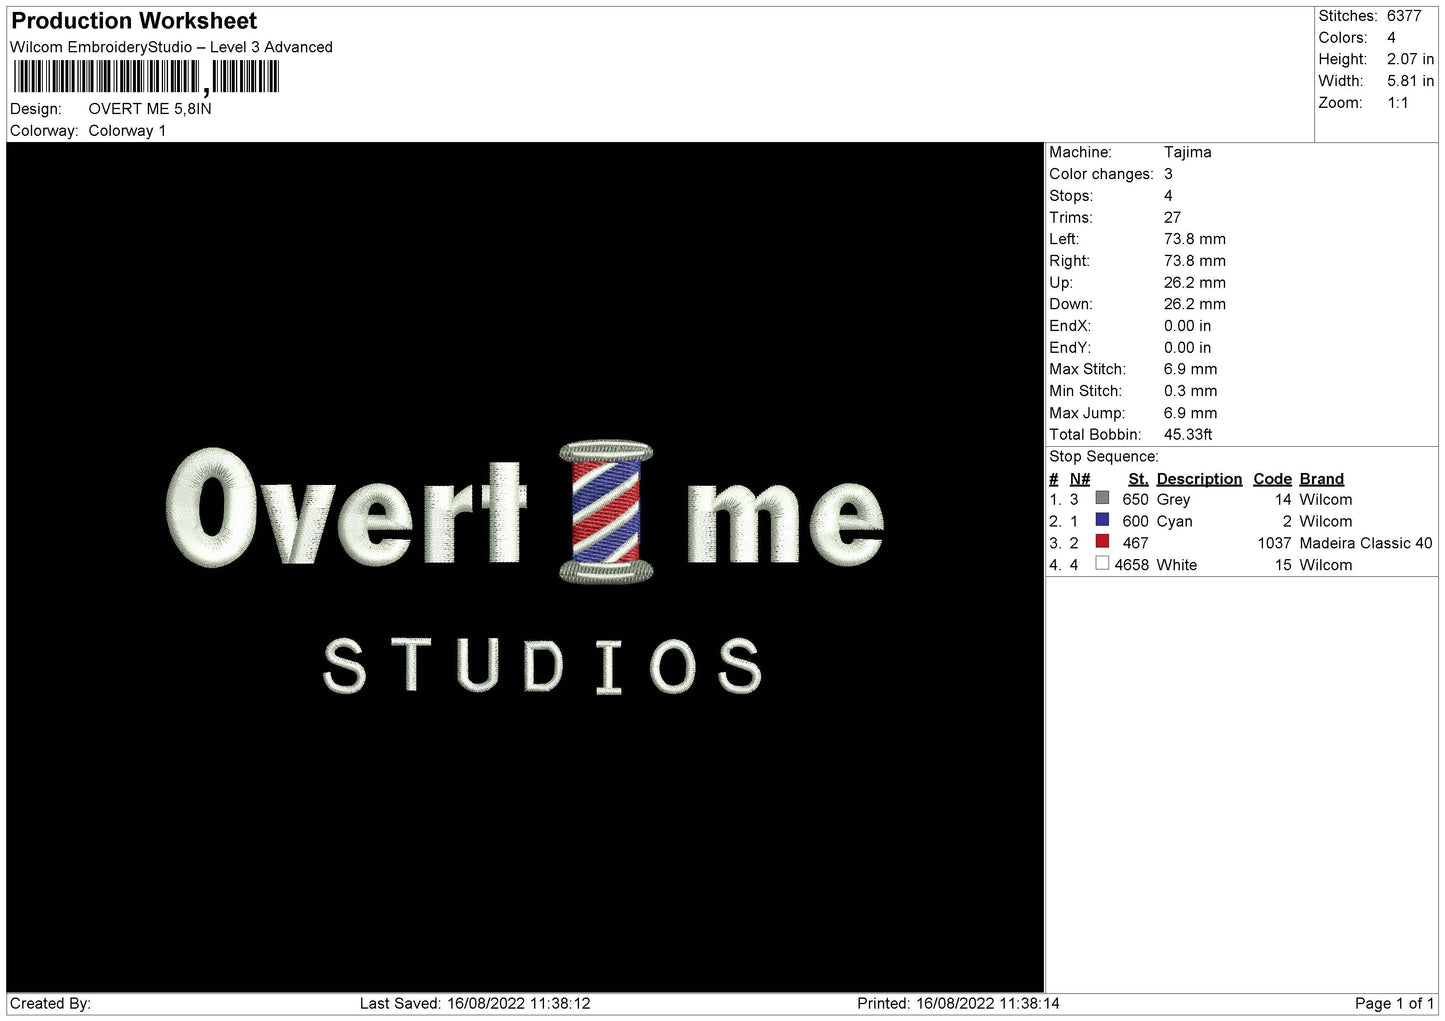This screenshot has width=1445, height=1021.
Task: Click the Color changes value 3
Action: point(1168,174)
